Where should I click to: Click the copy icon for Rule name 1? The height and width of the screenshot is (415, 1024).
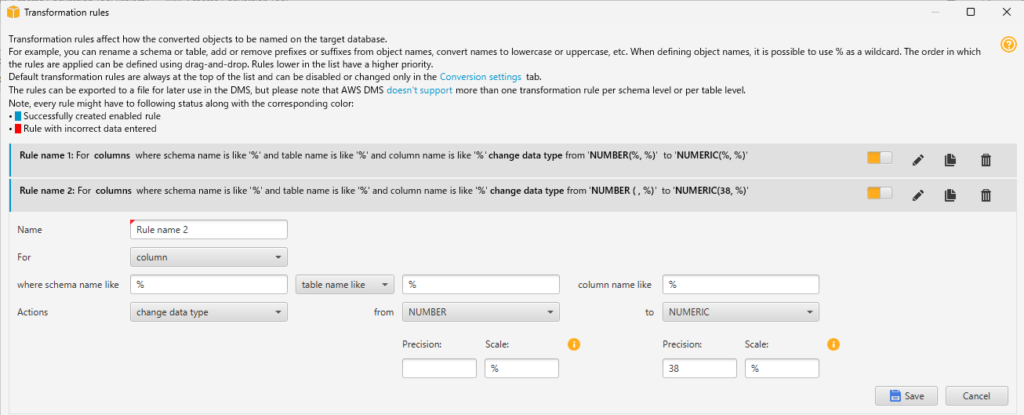point(950,160)
